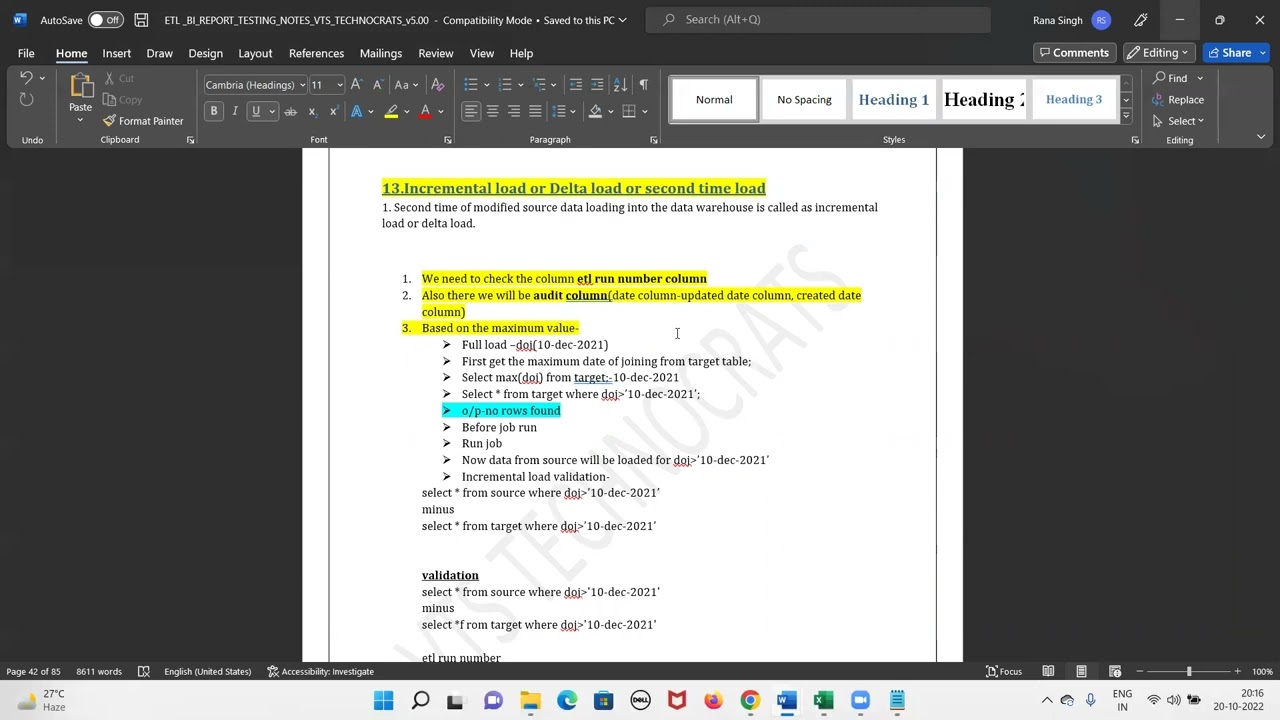1280x720 pixels.
Task: Open the References tab
Action: point(316,53)
